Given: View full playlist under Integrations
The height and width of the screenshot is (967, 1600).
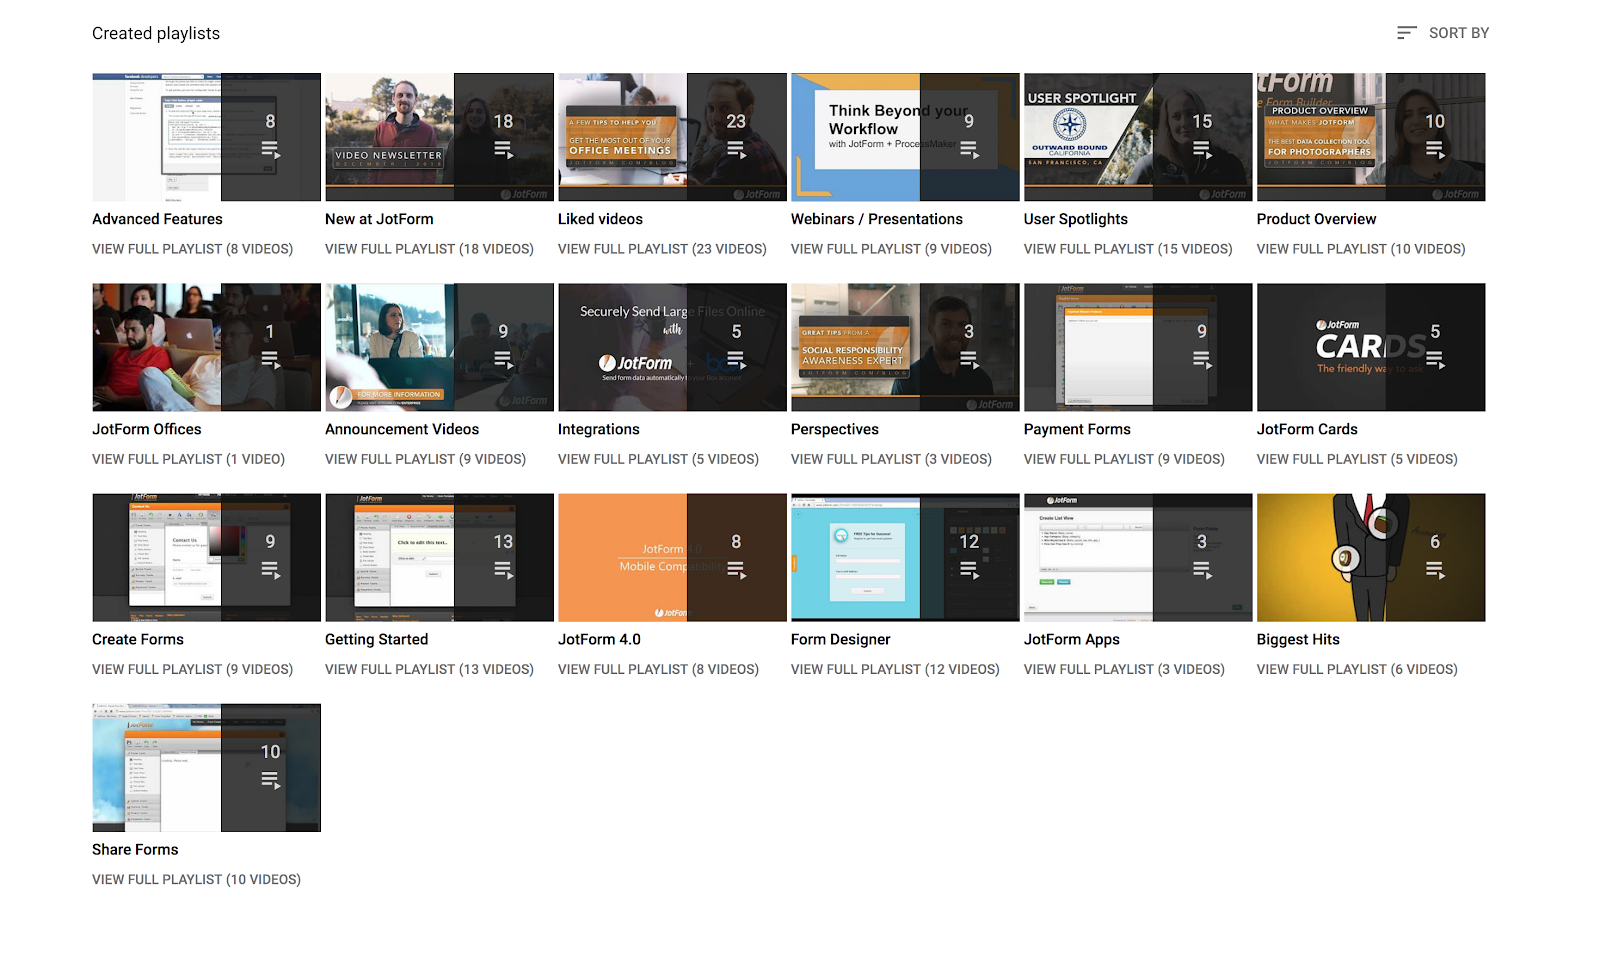Looking at the screenshot, I should pos(658,459).
